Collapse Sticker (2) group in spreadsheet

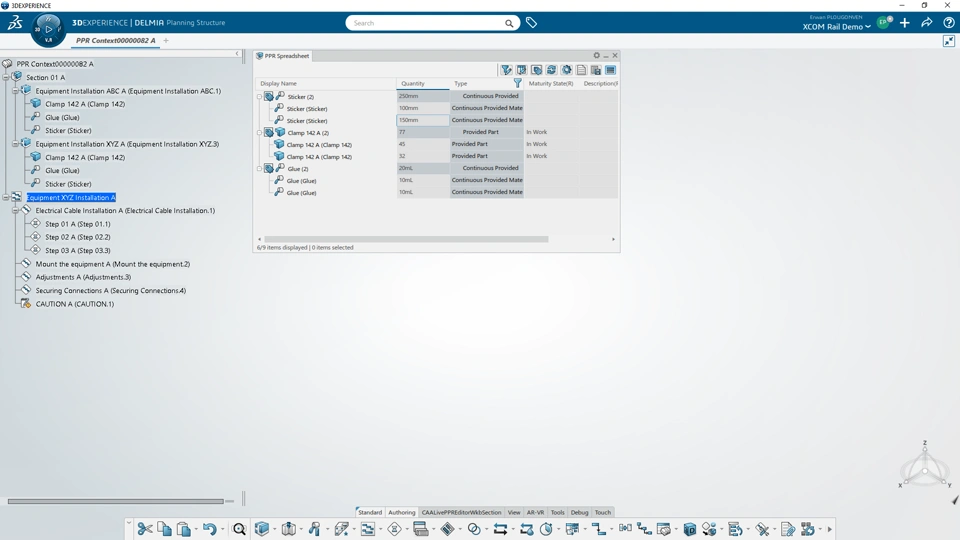260,97
